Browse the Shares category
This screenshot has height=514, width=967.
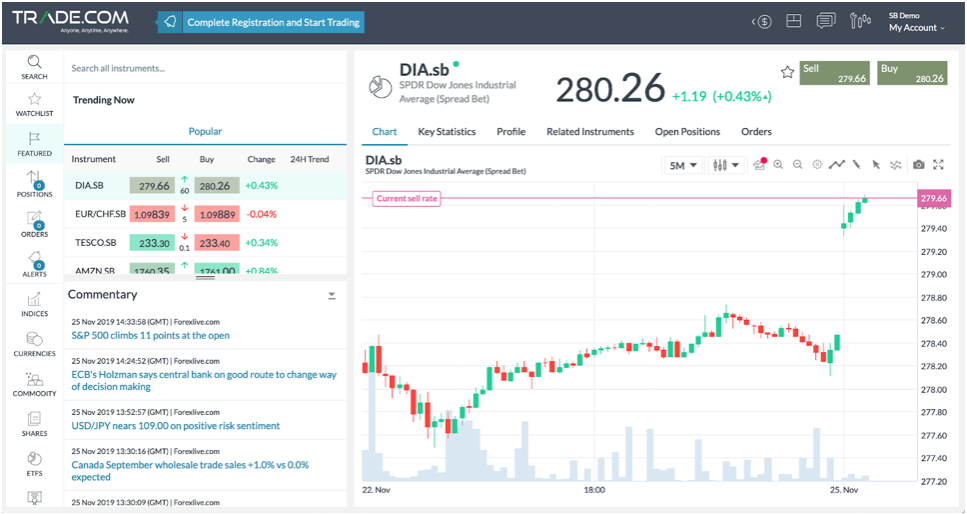click(34, 424)
